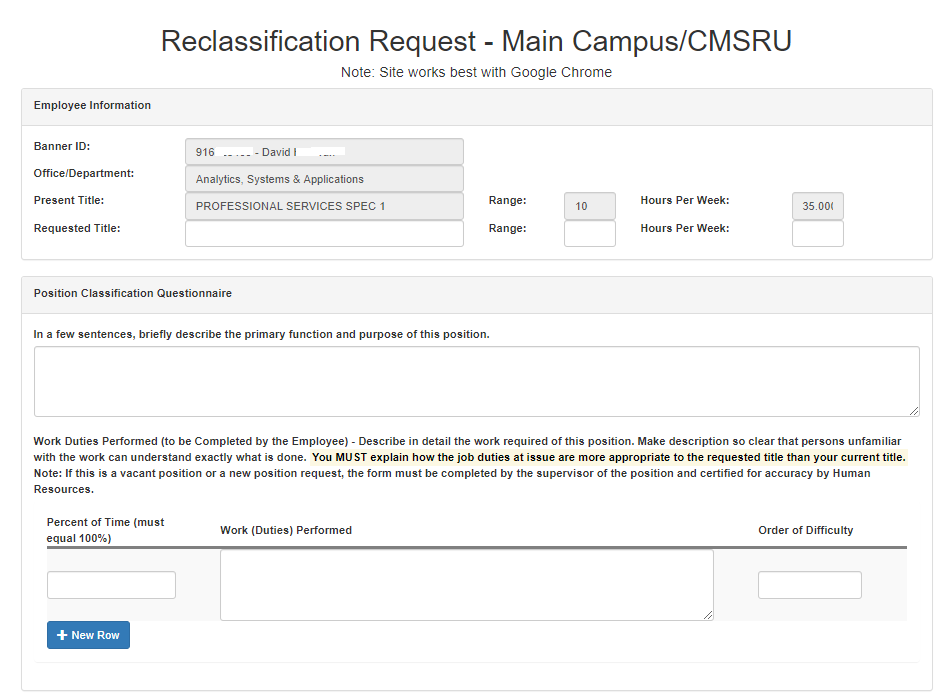Click the New Row button label
Image resolution: width=952 pixels, height=697 pixels.
click(x=95, y=635)
